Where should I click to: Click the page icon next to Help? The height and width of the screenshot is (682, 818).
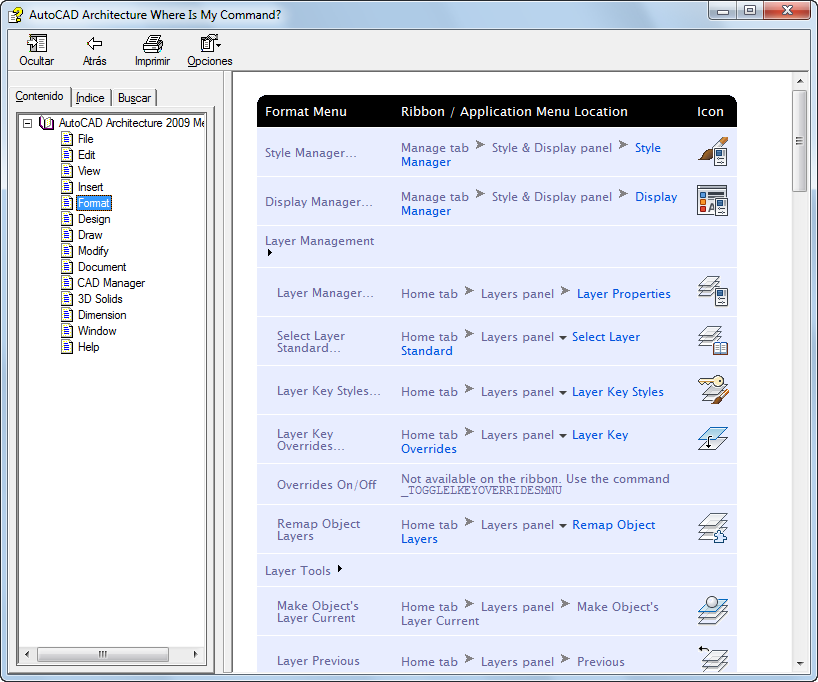[x=67, y=347]
